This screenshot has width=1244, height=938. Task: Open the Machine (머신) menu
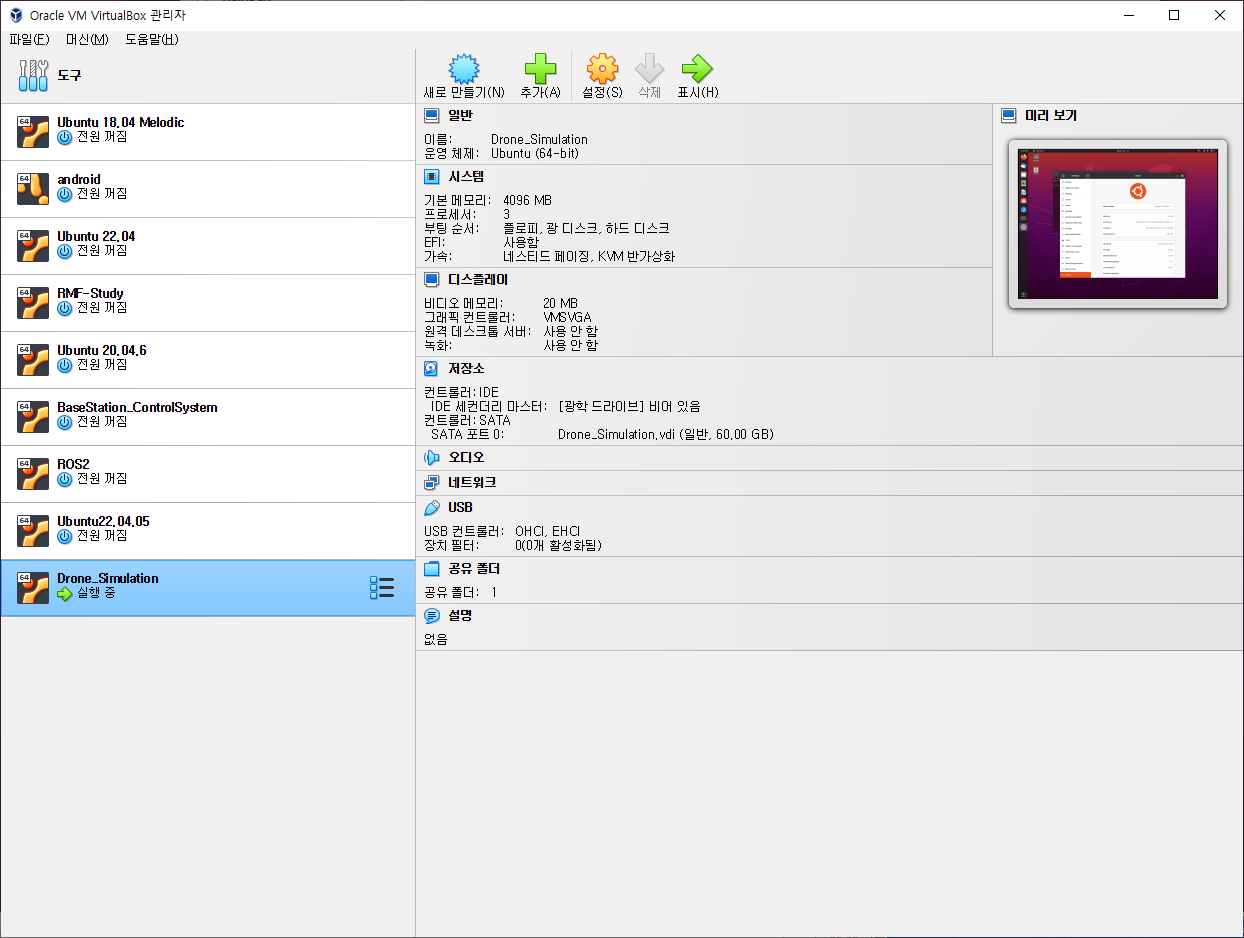pos(87,40)
